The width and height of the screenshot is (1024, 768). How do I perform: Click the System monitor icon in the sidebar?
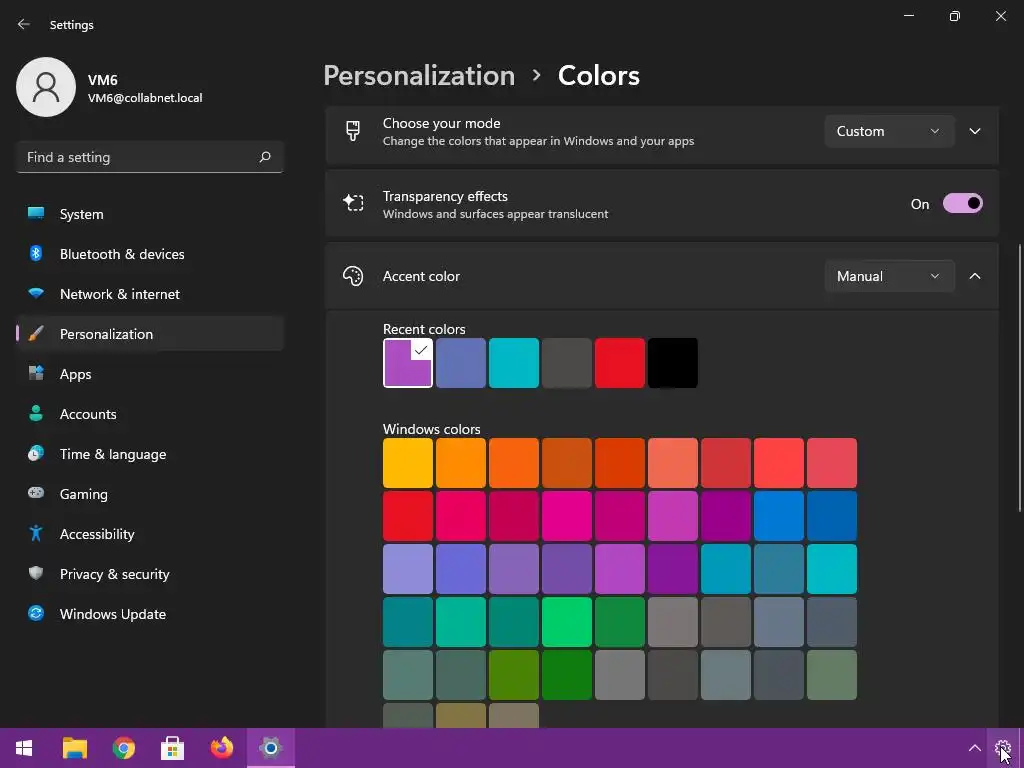(x=36, y=214)
